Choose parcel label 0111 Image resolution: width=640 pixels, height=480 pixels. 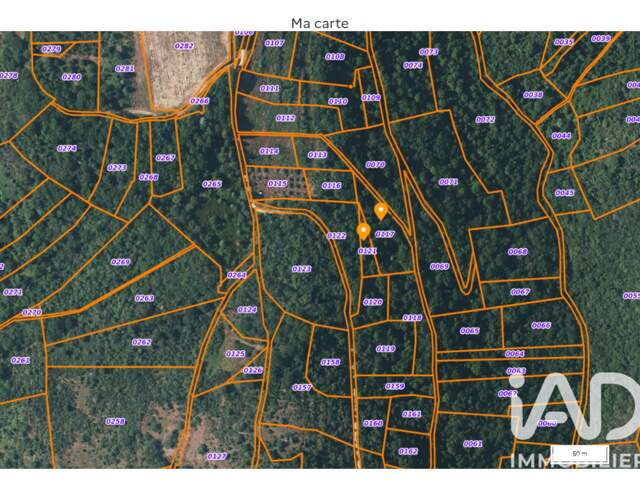pos(270,88)
